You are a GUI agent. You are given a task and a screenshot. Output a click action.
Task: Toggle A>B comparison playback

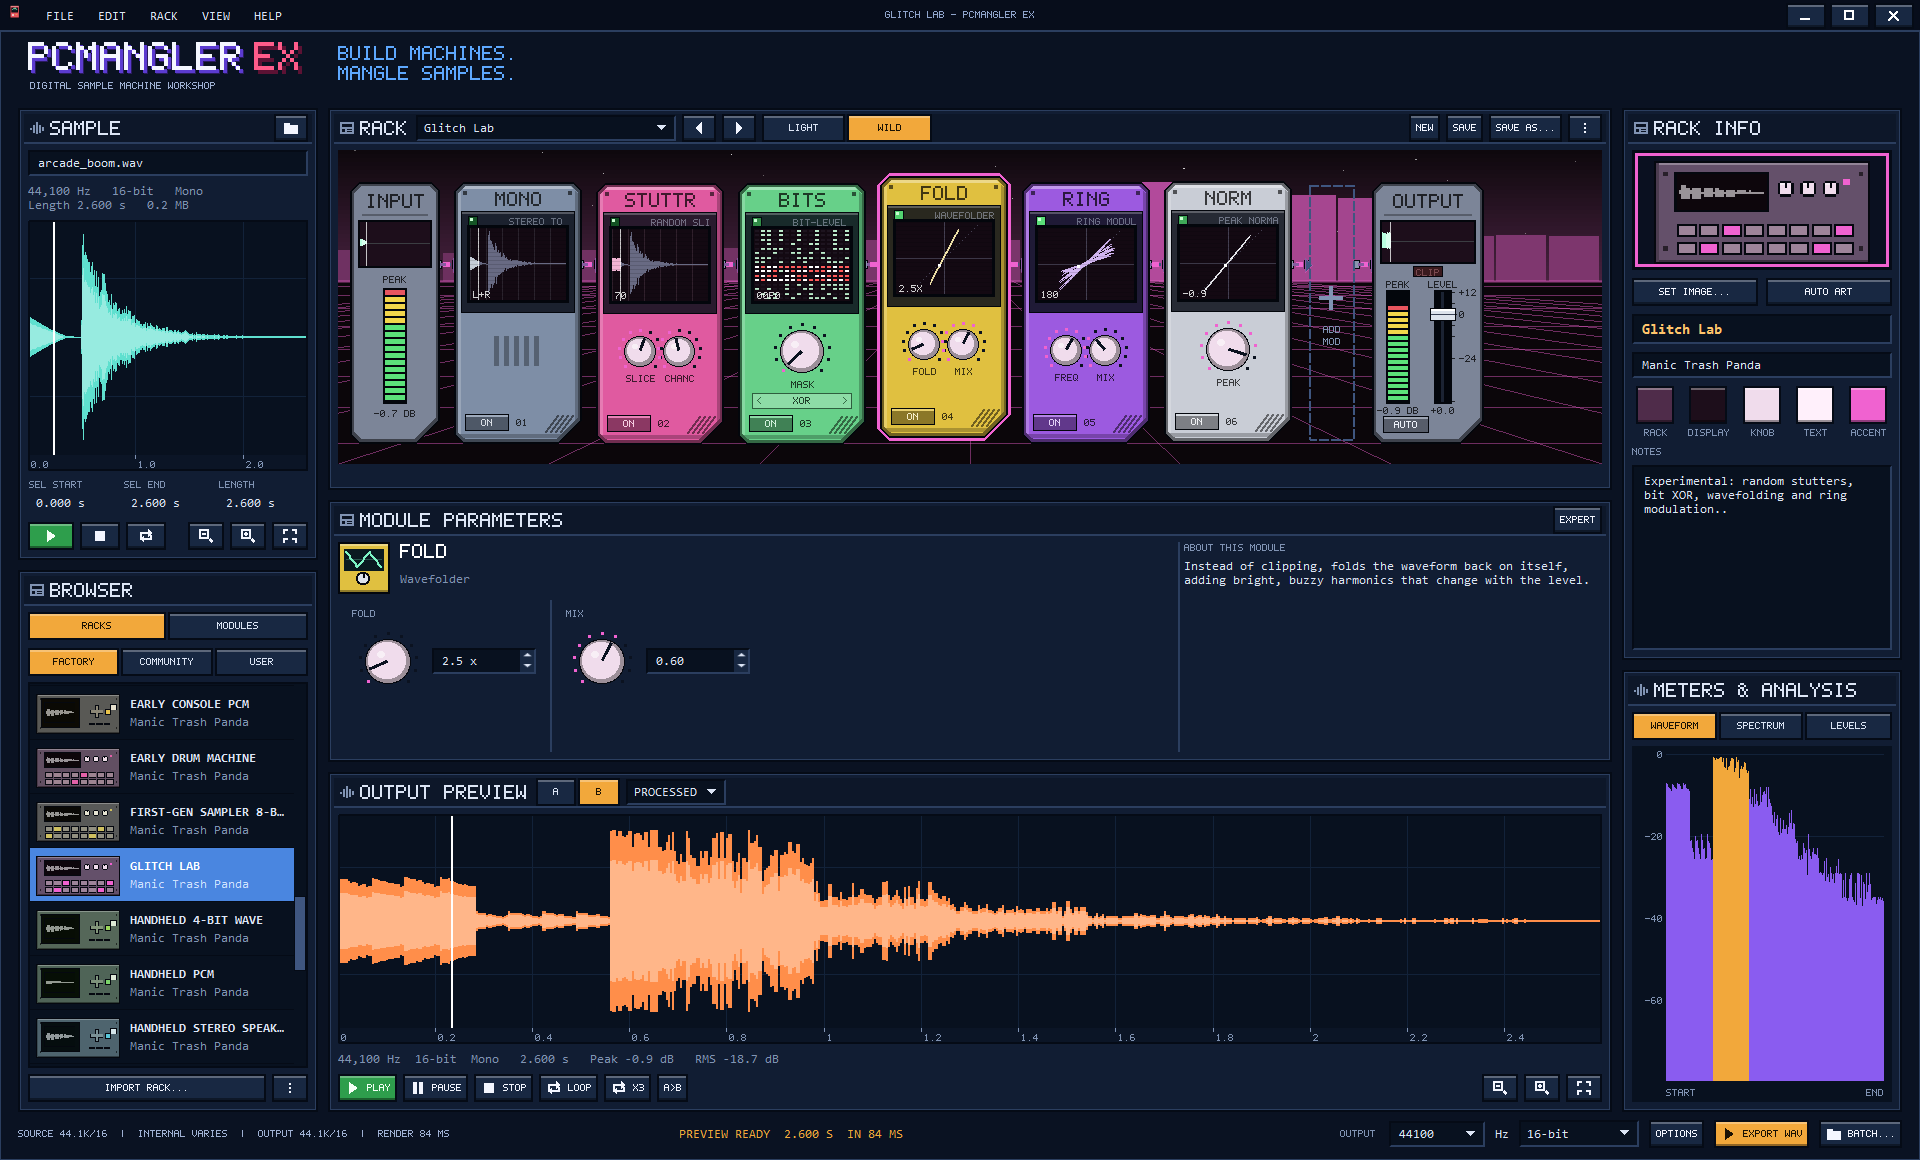tap(672, 1088)
